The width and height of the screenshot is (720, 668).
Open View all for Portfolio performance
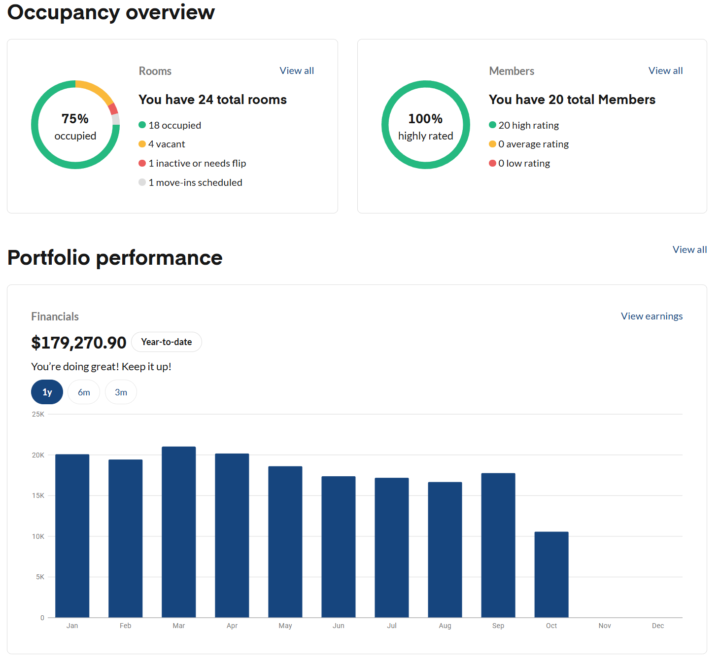coord(689,250)
